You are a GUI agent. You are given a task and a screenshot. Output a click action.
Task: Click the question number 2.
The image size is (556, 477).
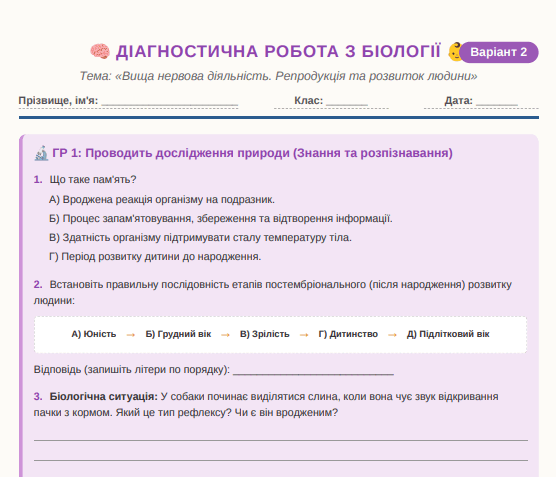(38, 284)
